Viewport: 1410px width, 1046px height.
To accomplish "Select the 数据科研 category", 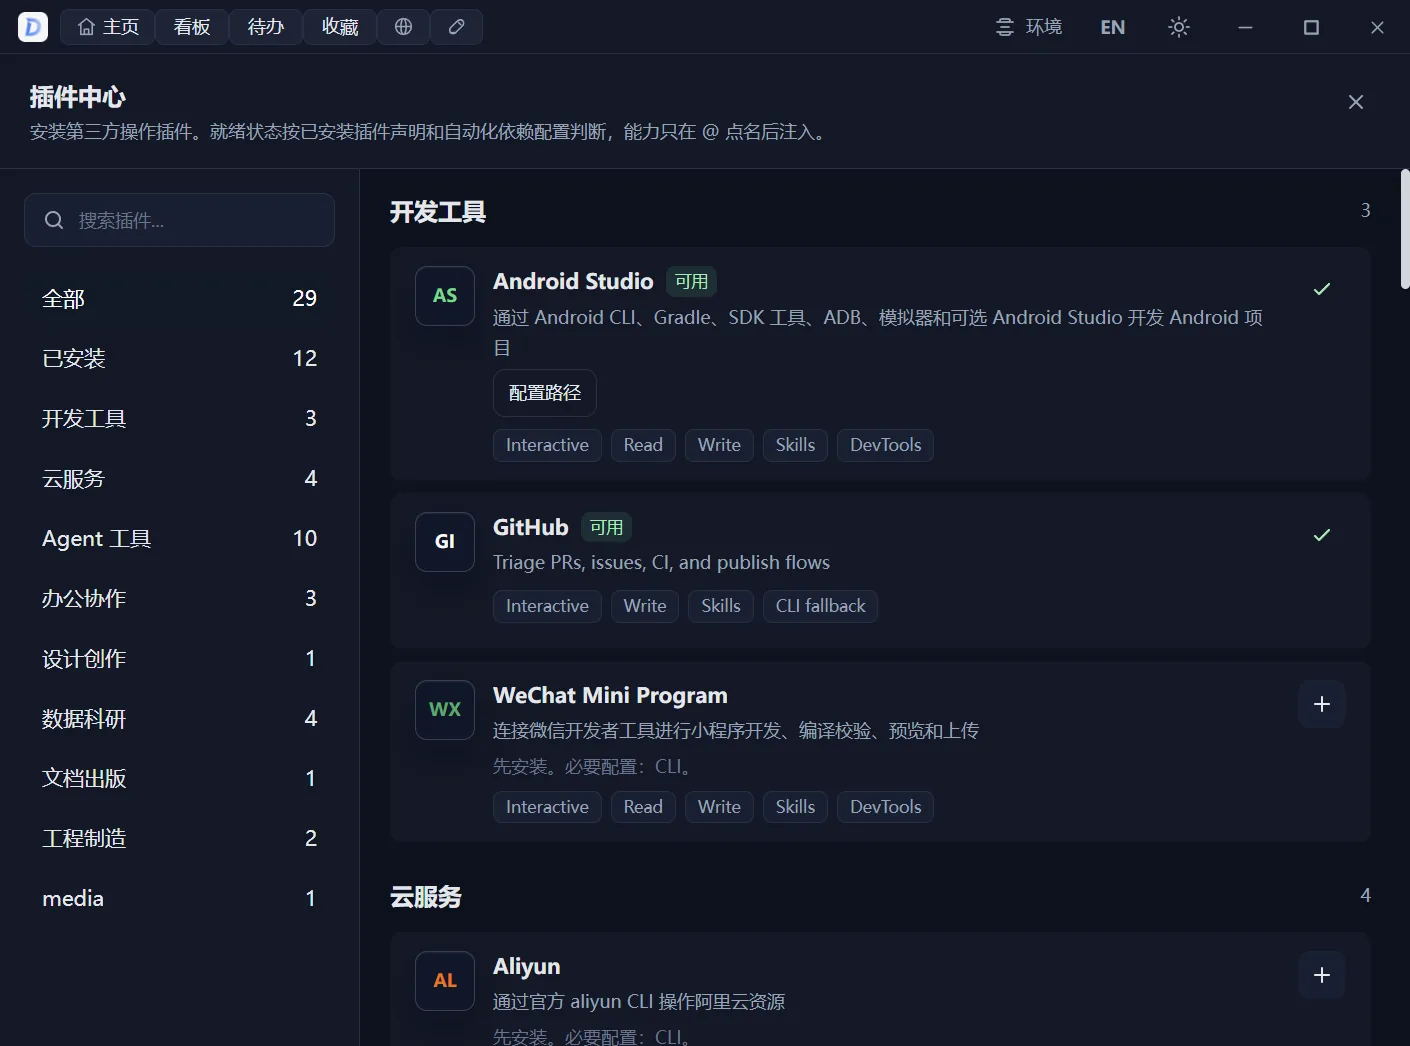I will [x=179, y=718].
